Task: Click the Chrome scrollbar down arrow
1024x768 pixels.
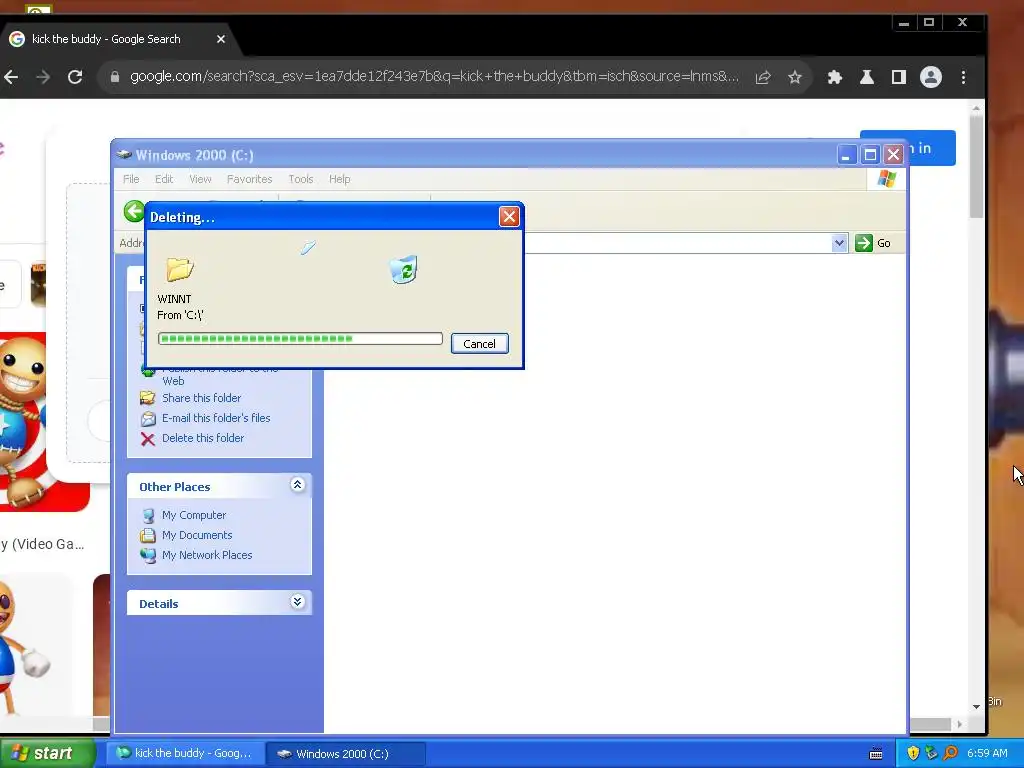Action: pos(976,707)
